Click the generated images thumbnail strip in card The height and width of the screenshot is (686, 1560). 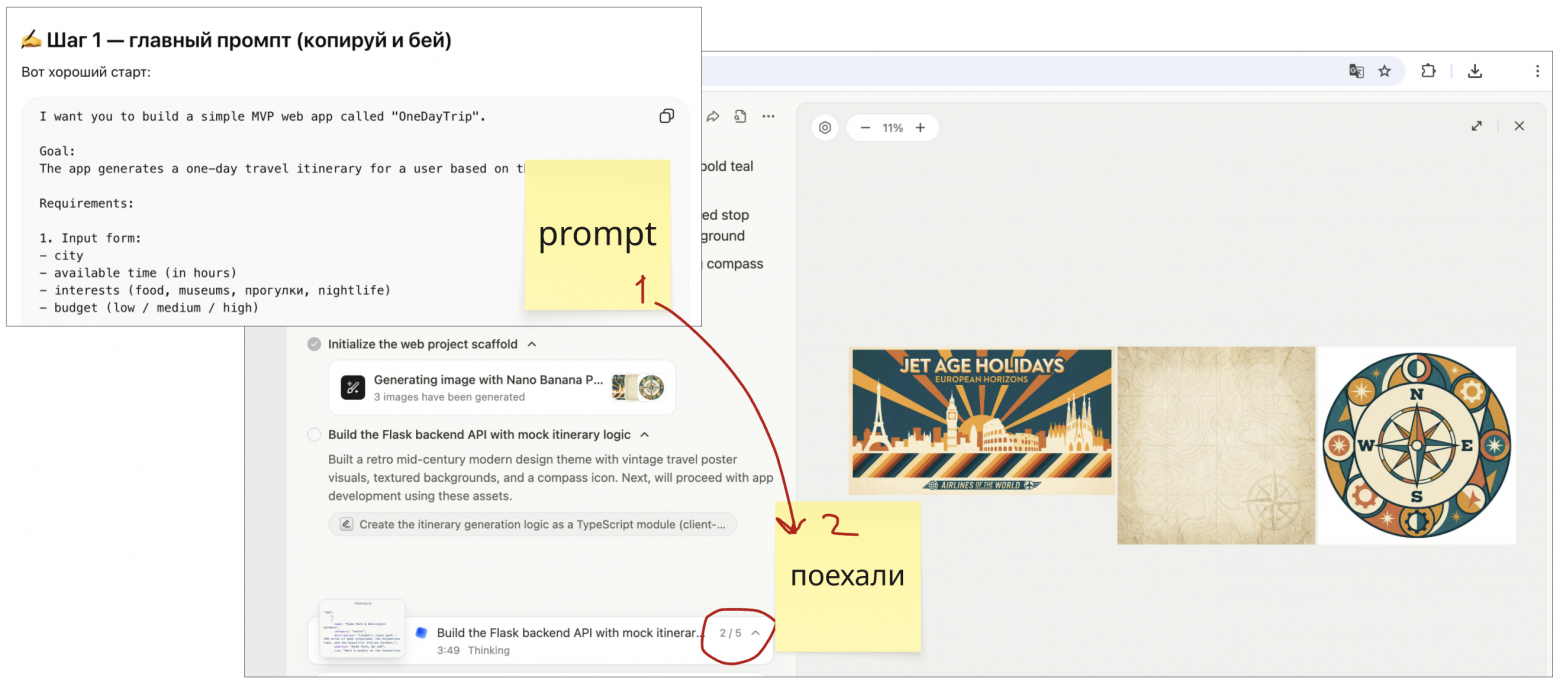point(638,387)
